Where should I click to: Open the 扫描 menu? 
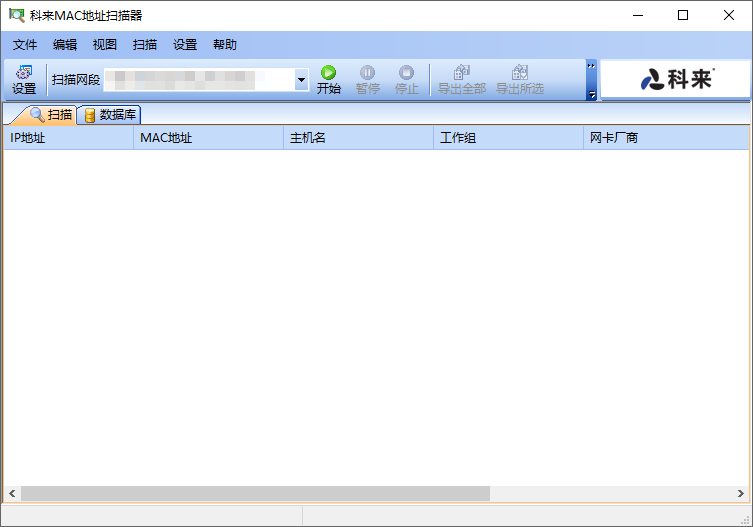pyautogui.click(x=145, y=45)
